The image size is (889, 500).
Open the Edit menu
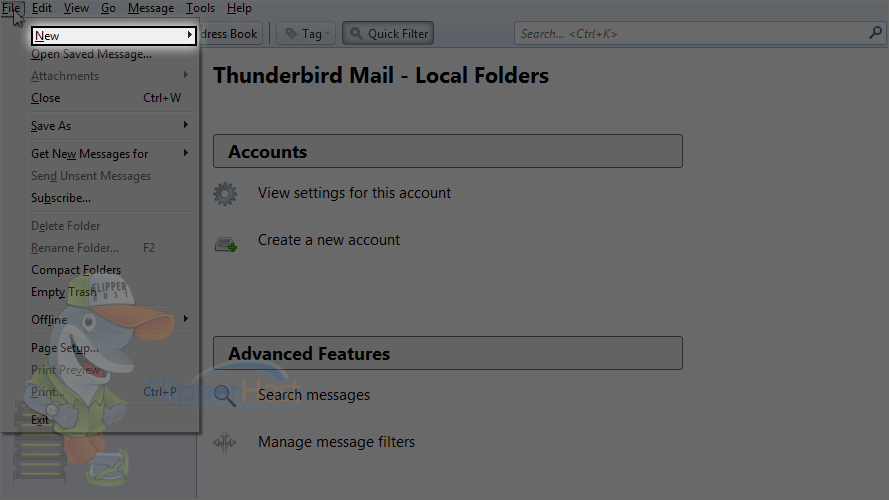pyautogui.click(x=41, y=9)
